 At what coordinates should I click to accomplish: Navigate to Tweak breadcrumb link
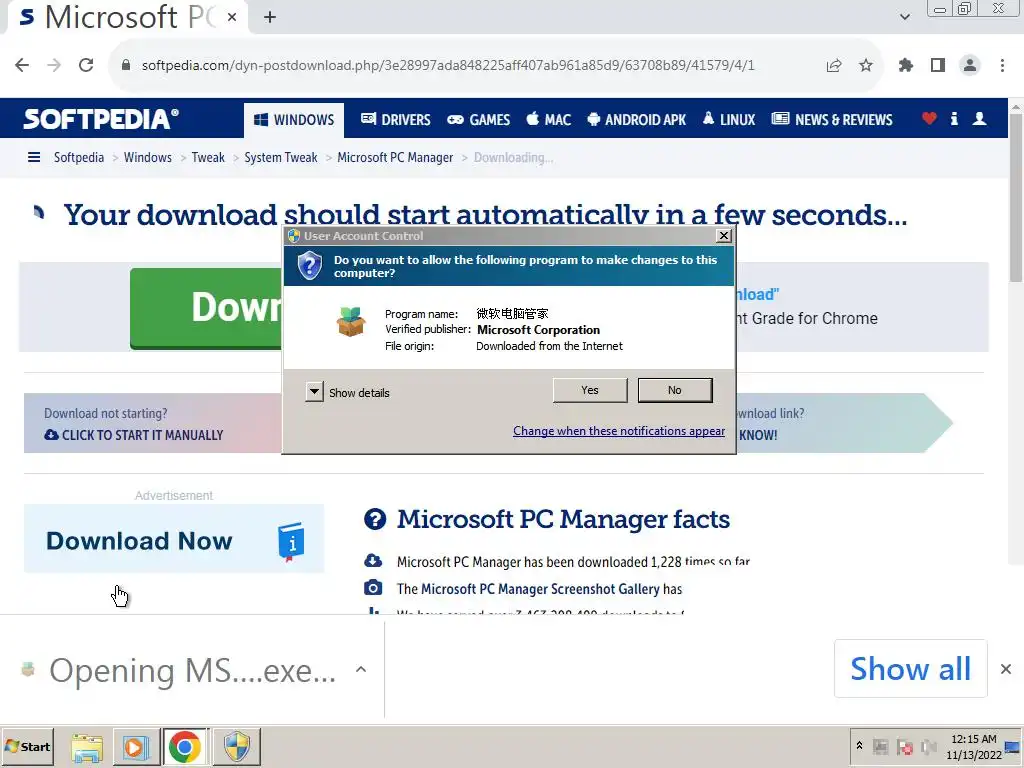tap(208, 157)
